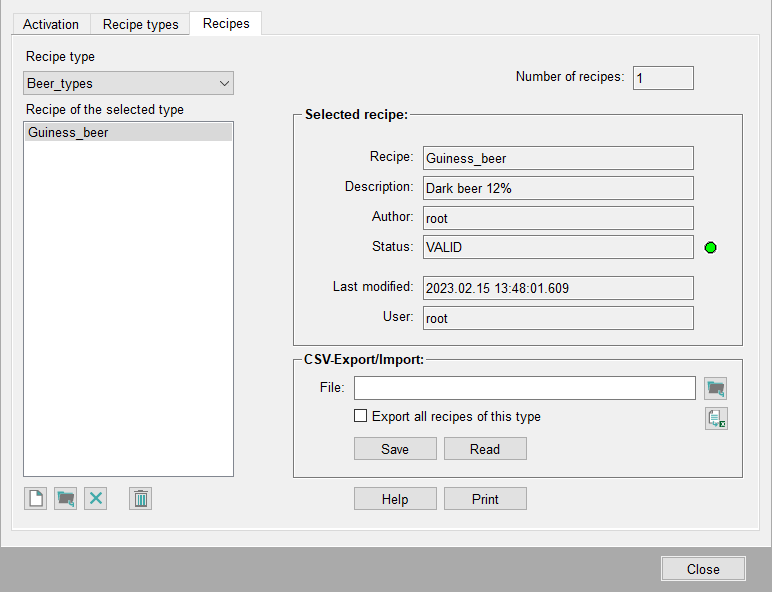Close the dialog with the Close button
This screenshot has width=772, height=592.
(703, 569)
